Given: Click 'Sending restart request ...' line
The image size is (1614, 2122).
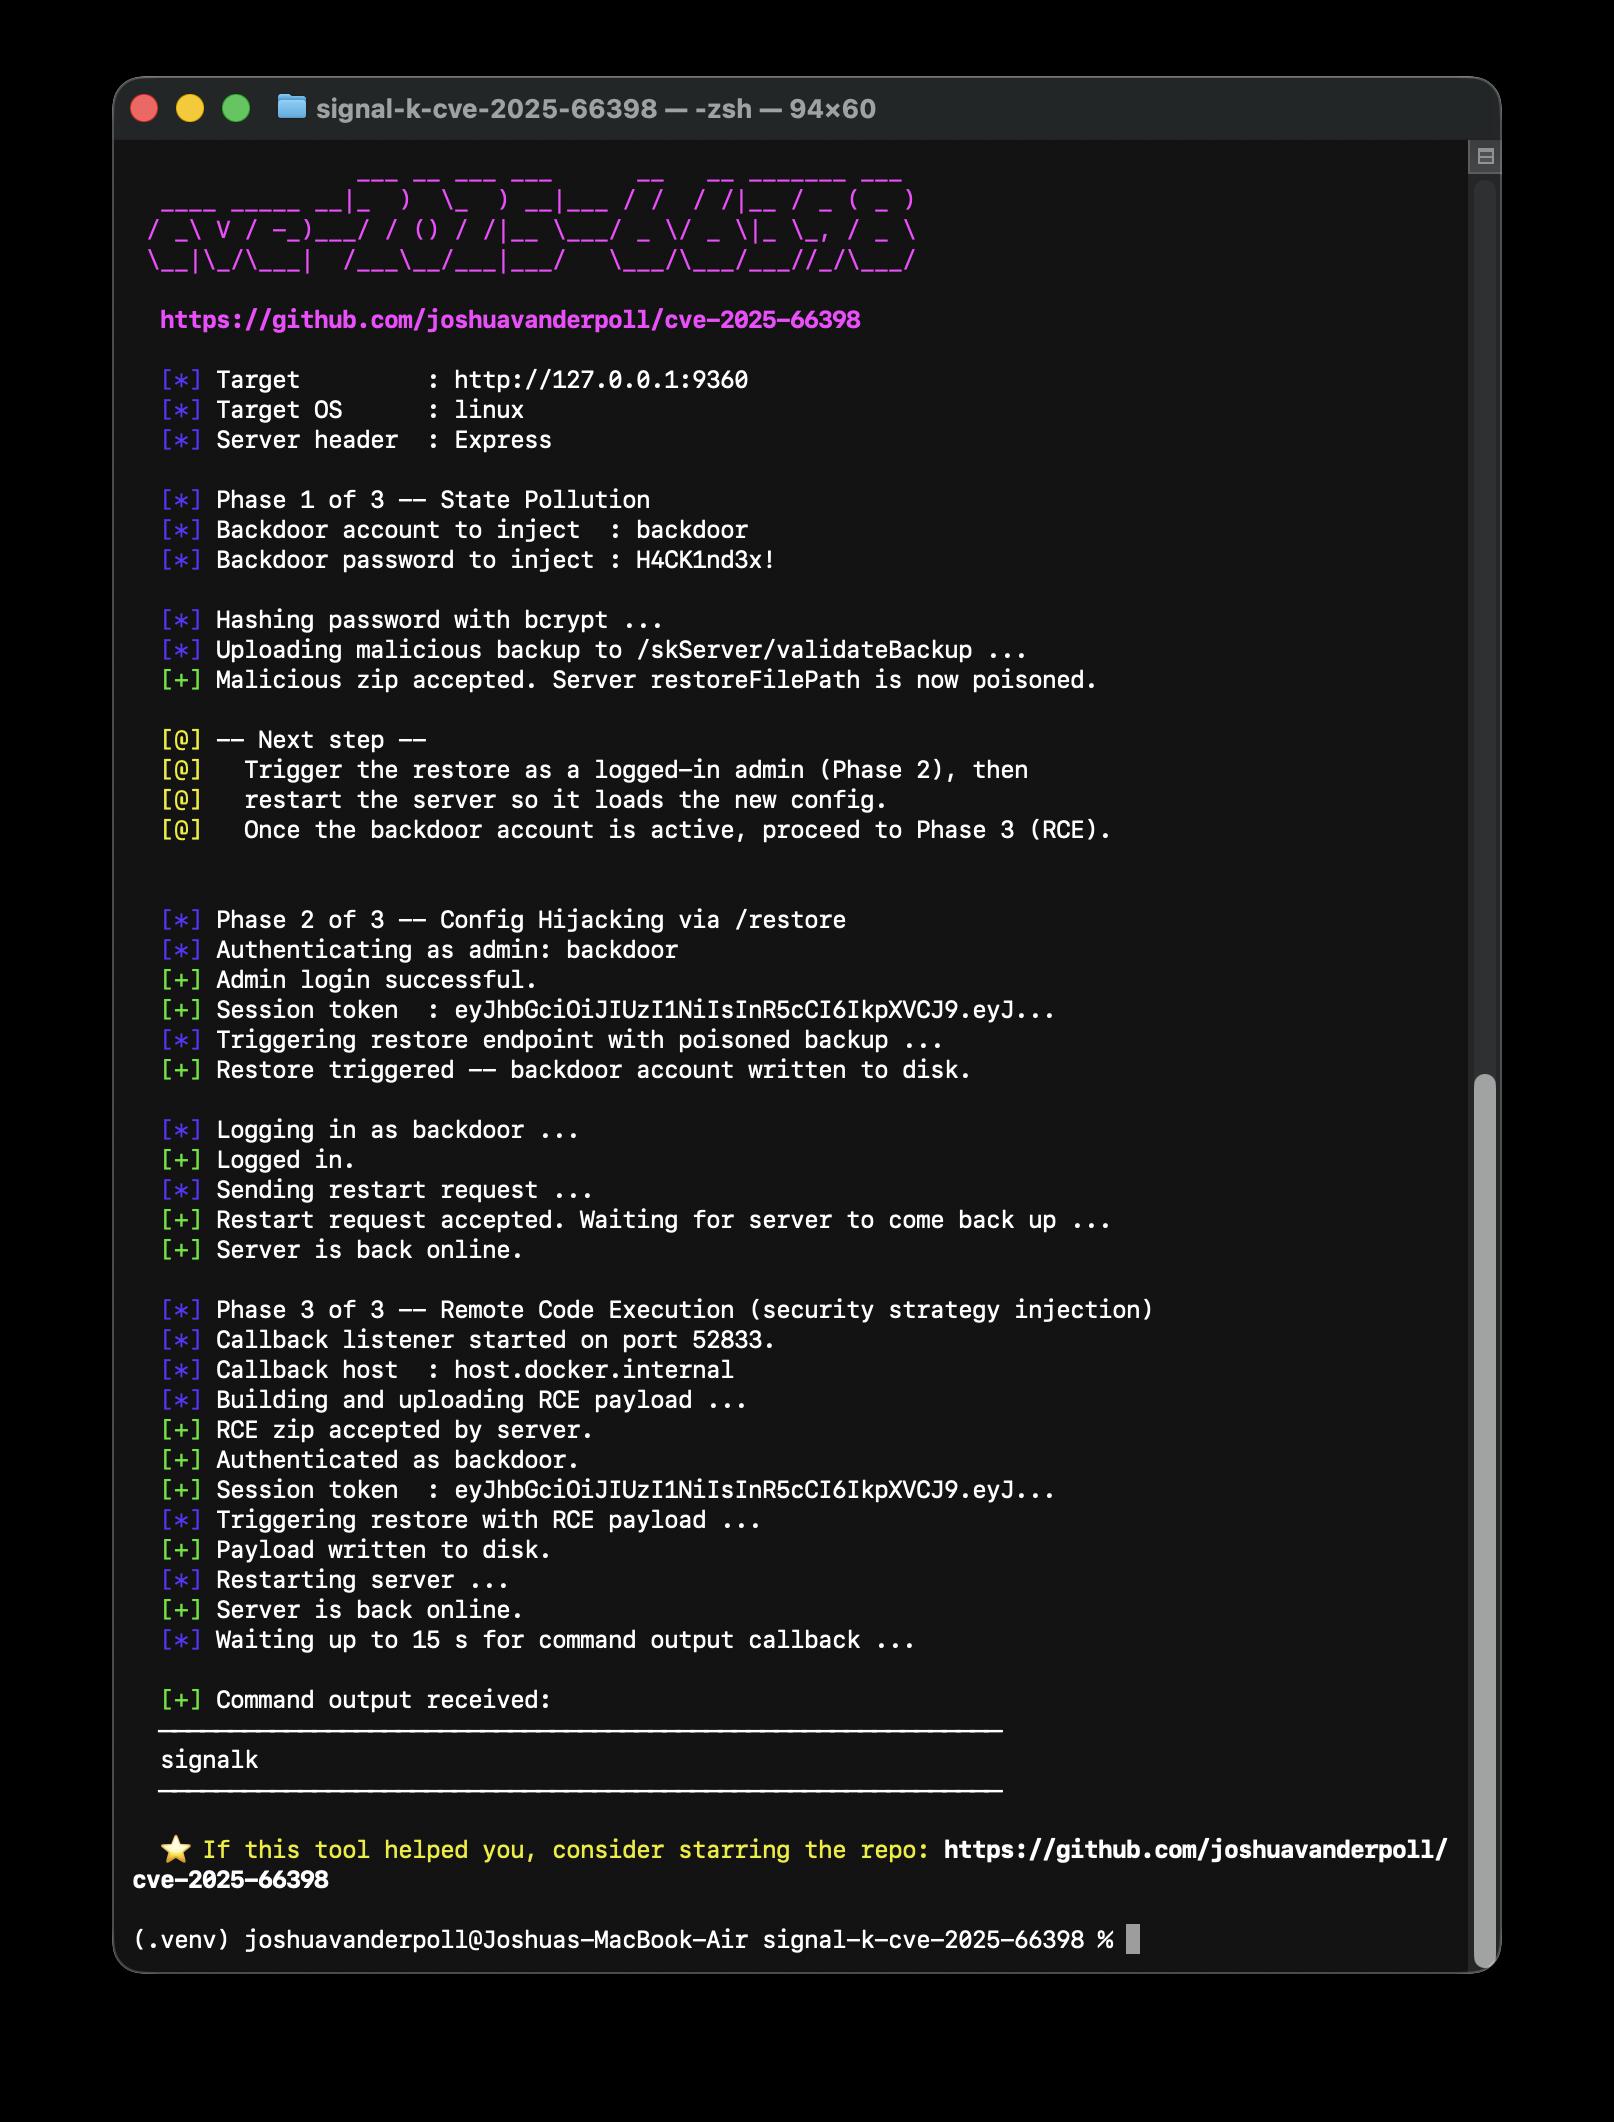Looking at the screenshot, I should (x=377, y=1190).
